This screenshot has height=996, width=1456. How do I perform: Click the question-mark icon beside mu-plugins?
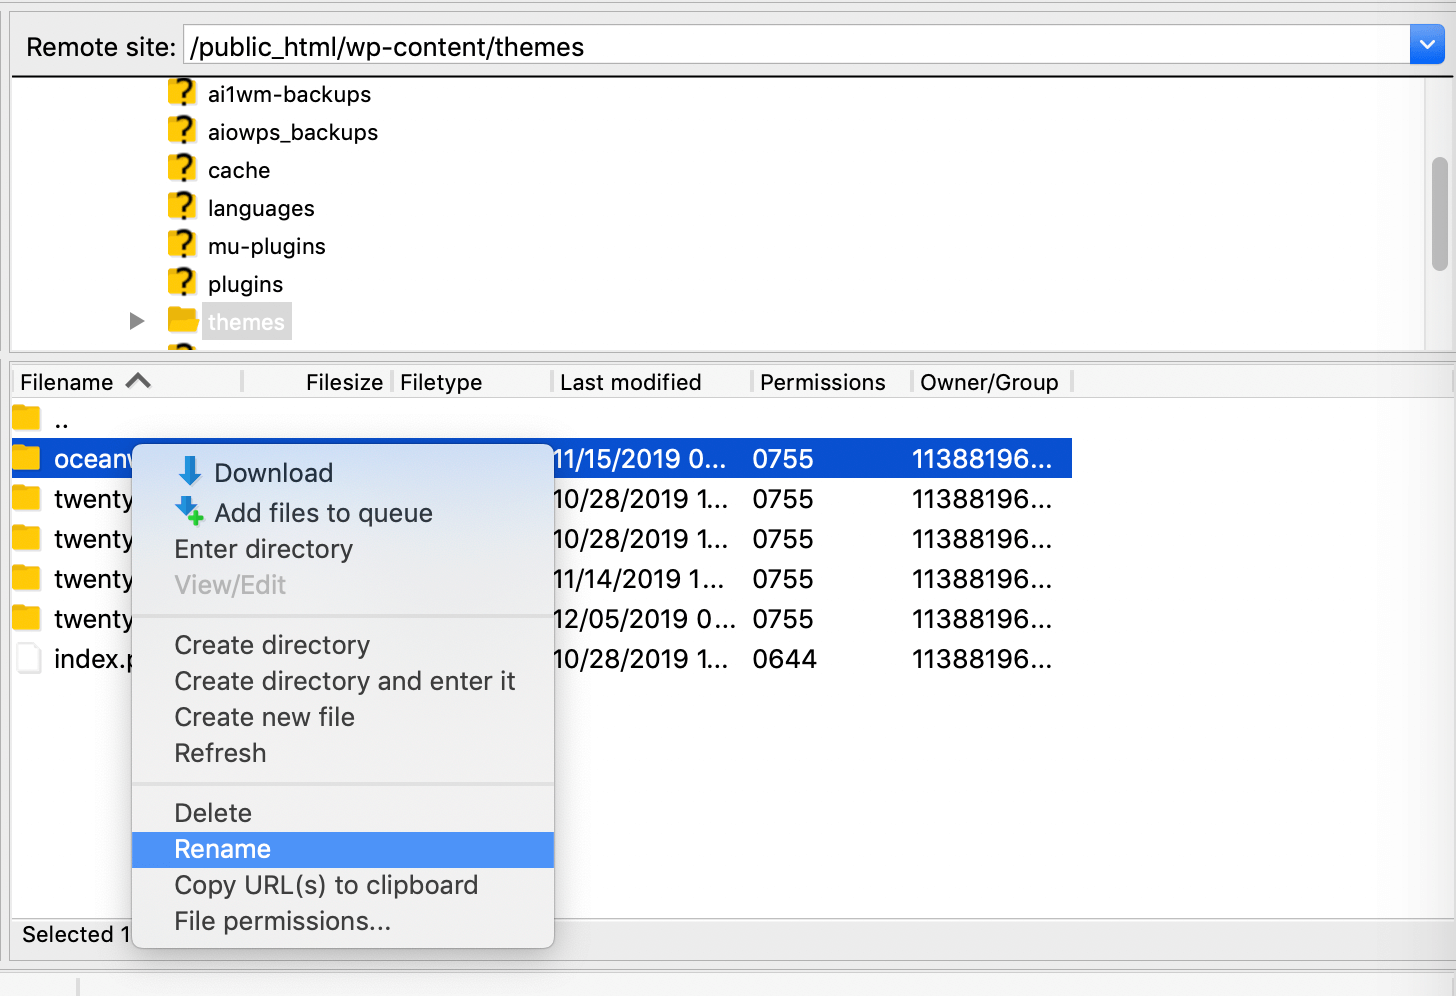pos(182,245)
